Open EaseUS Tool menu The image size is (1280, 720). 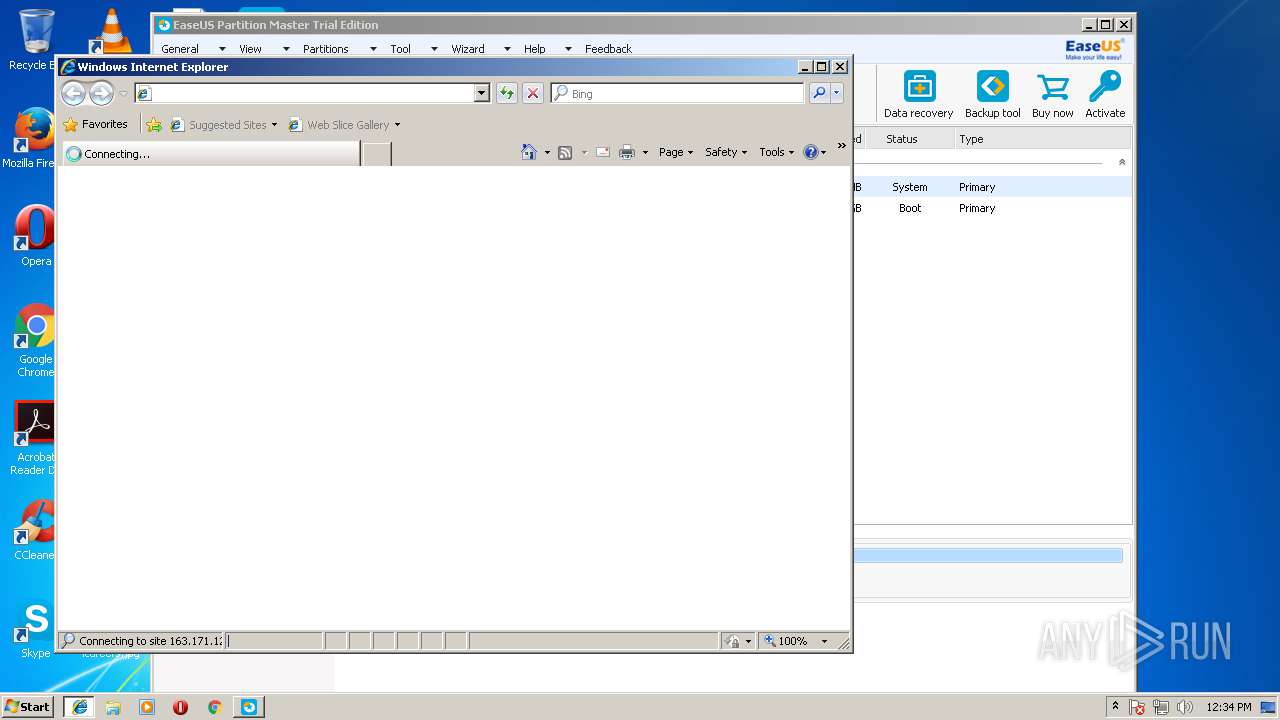point(400,49)
